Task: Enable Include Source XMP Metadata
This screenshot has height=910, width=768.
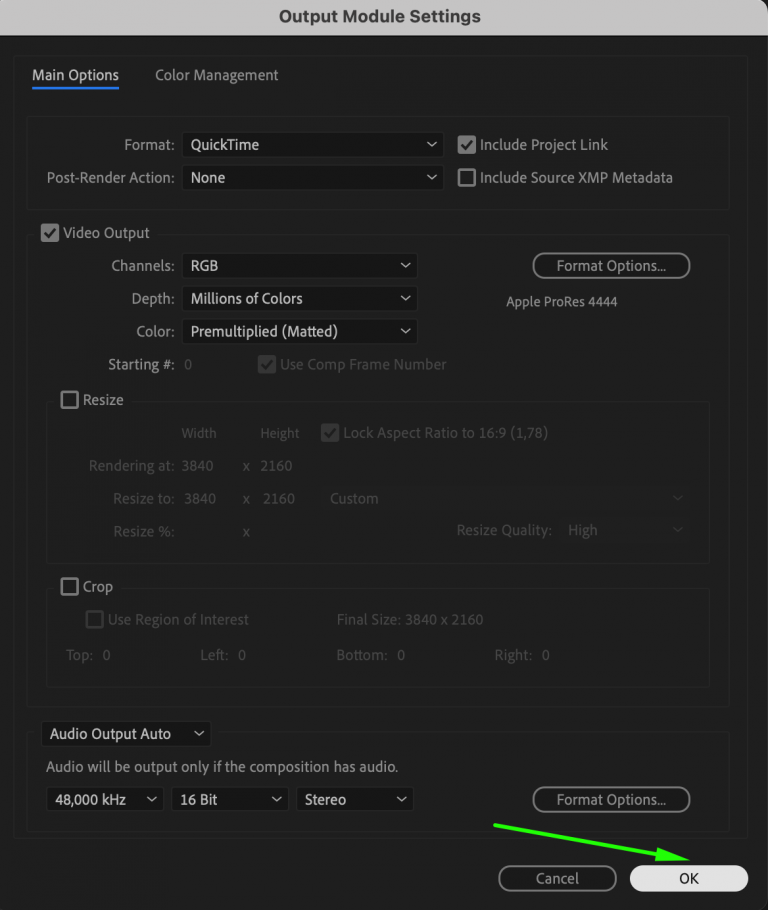Action: click(x=466, y=177)
